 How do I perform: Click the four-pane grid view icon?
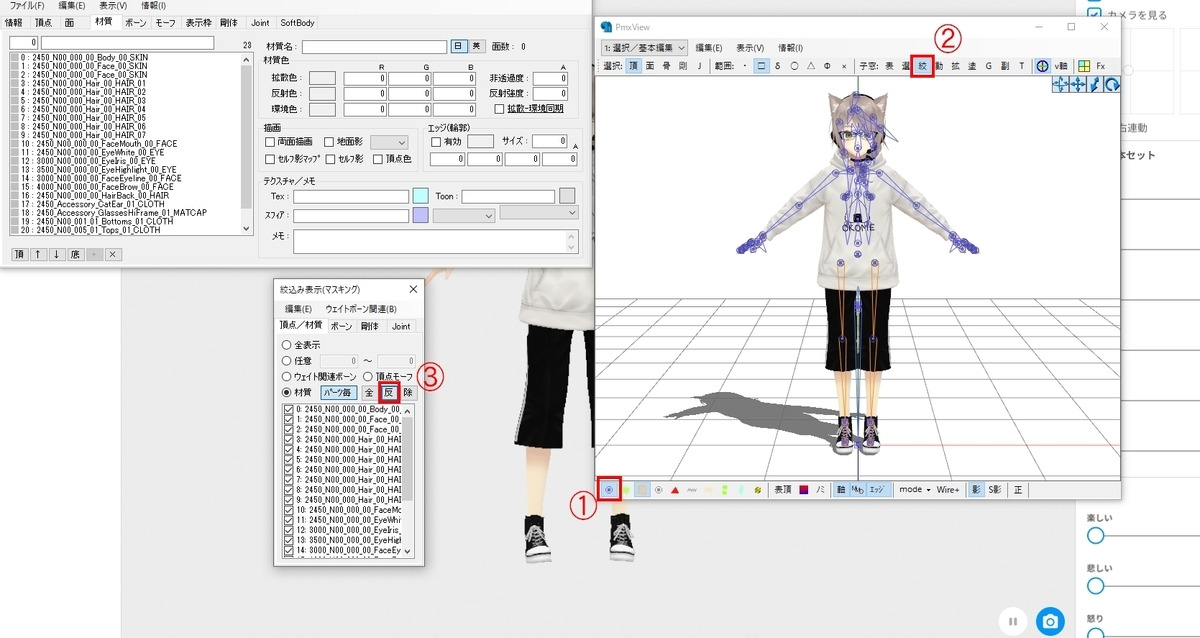tap(1083, 65)
